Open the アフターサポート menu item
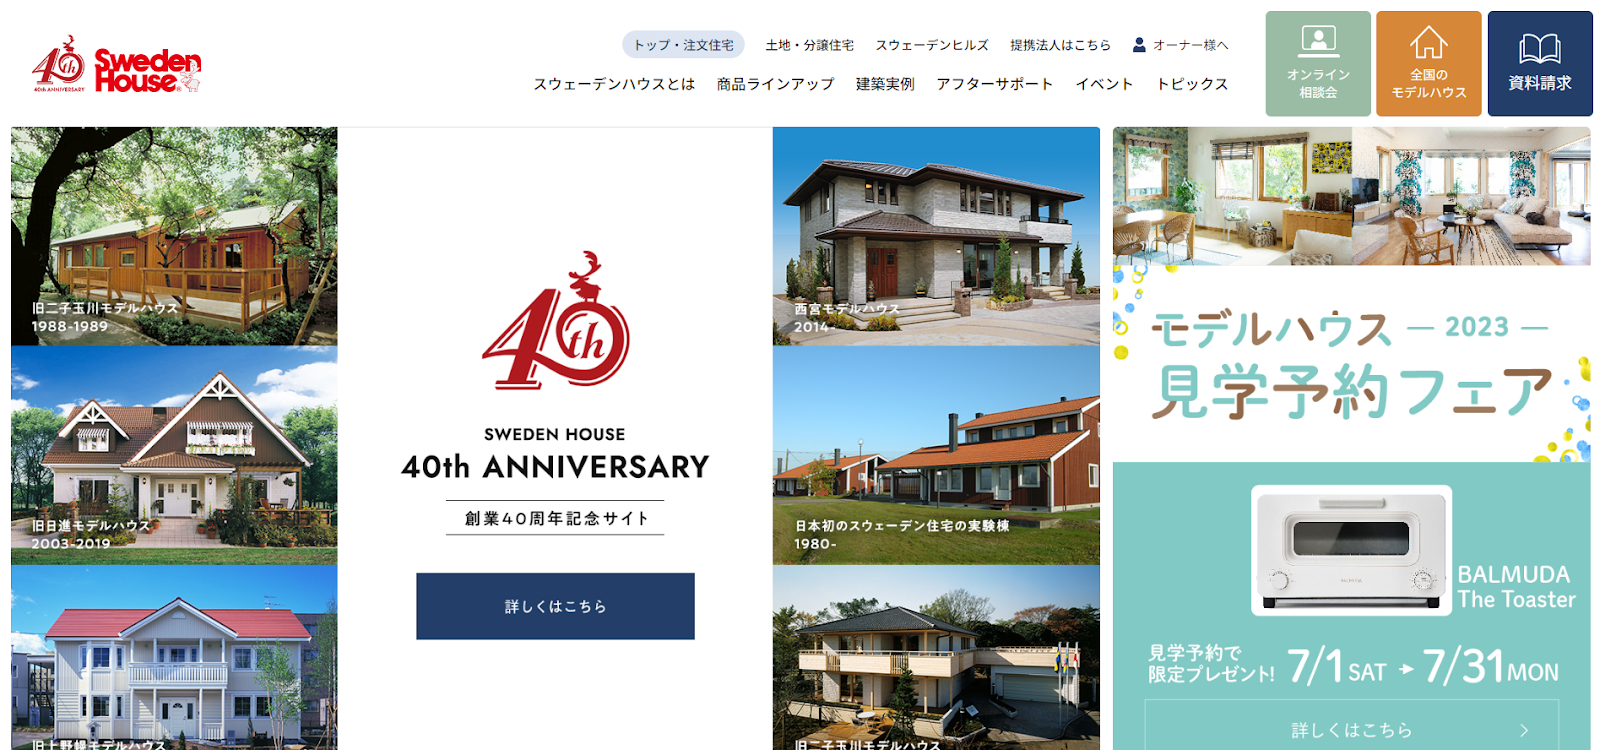1600x750 pixels. 995,84
